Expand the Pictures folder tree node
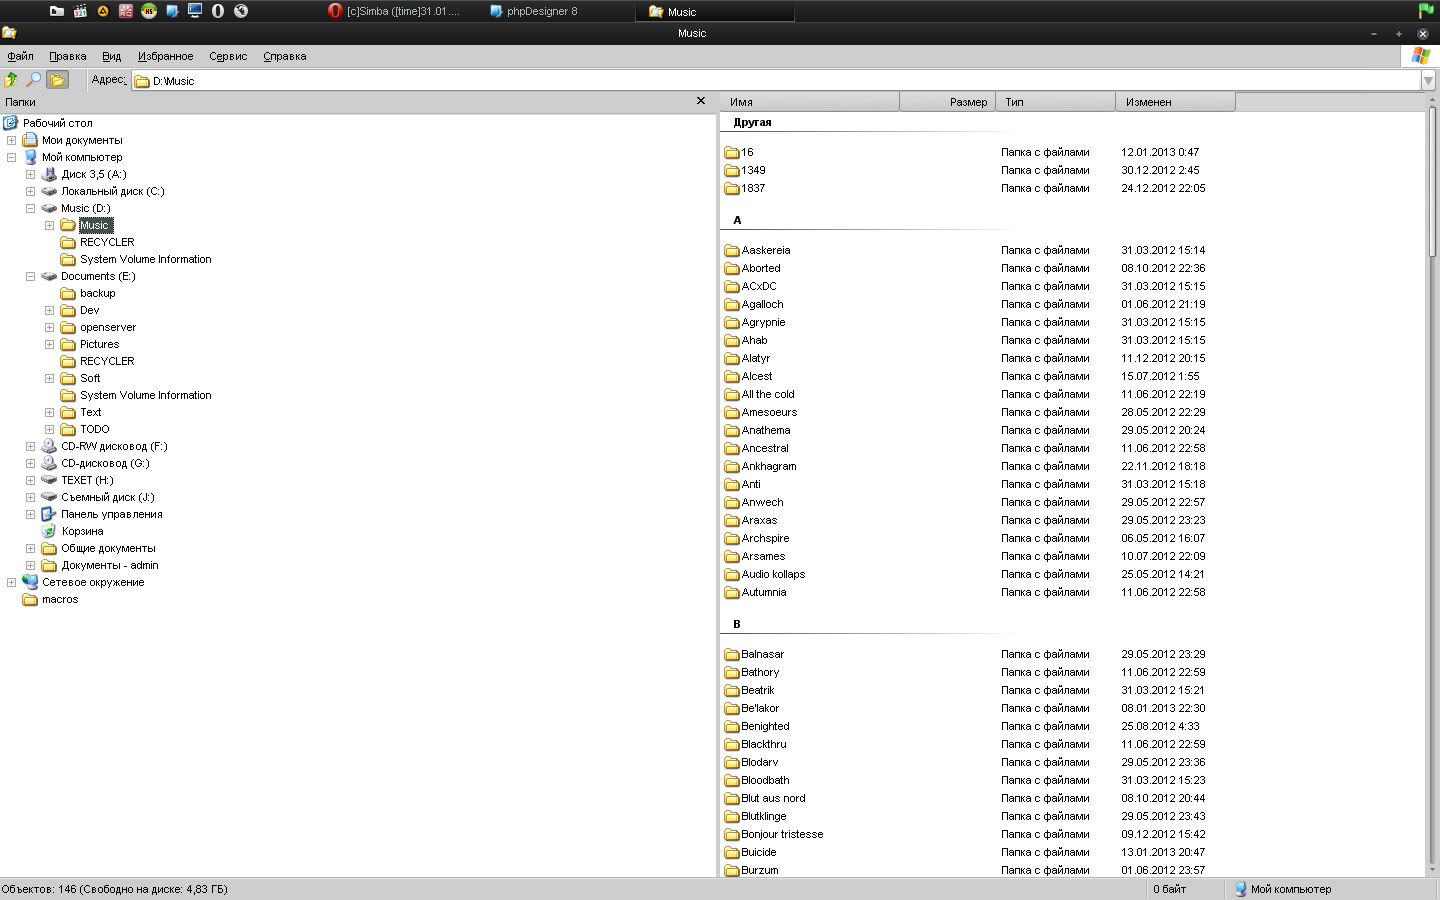Screen dimensions: 1440x900 49,344
